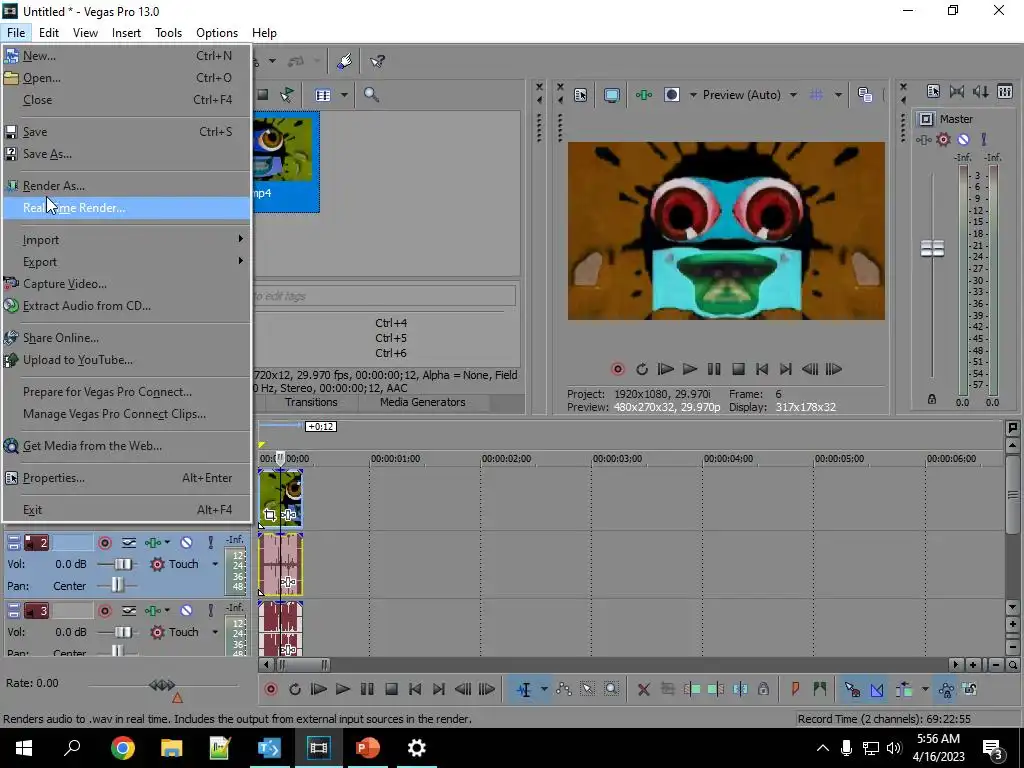The height and width of the screenshot is (768, 1024).
Task: Toggle snapping in timeline toolbar
Action: 852,689
